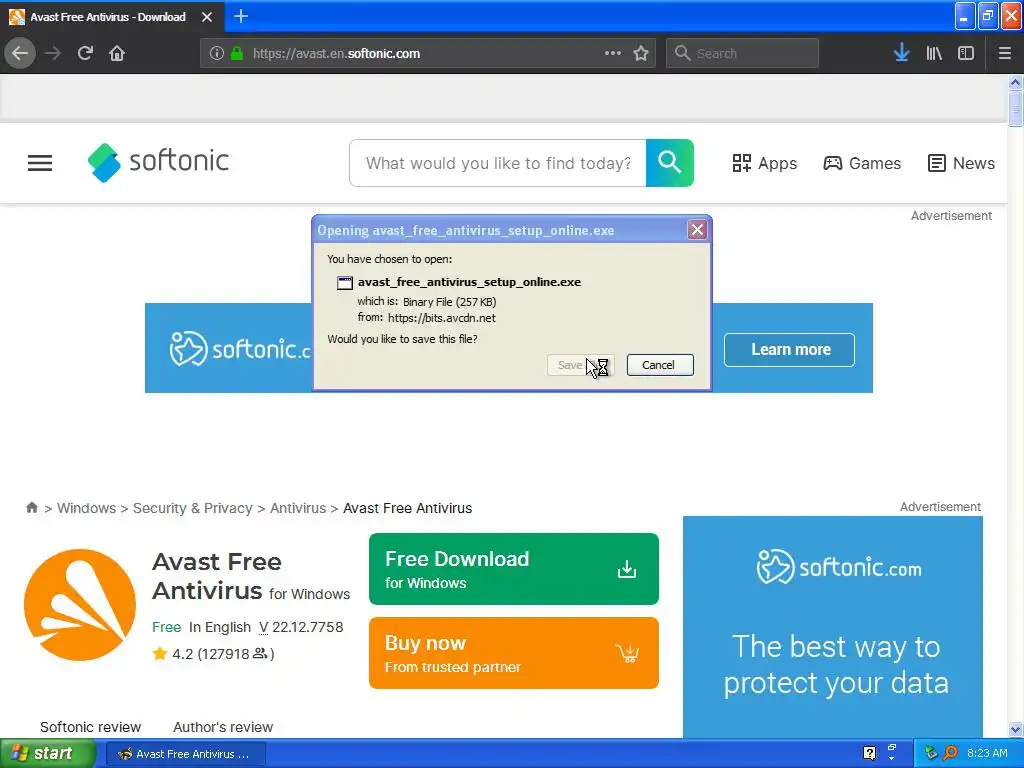The image size is (1024, 768).
Task: Open the browser home page icon
Action: [117, 53]
